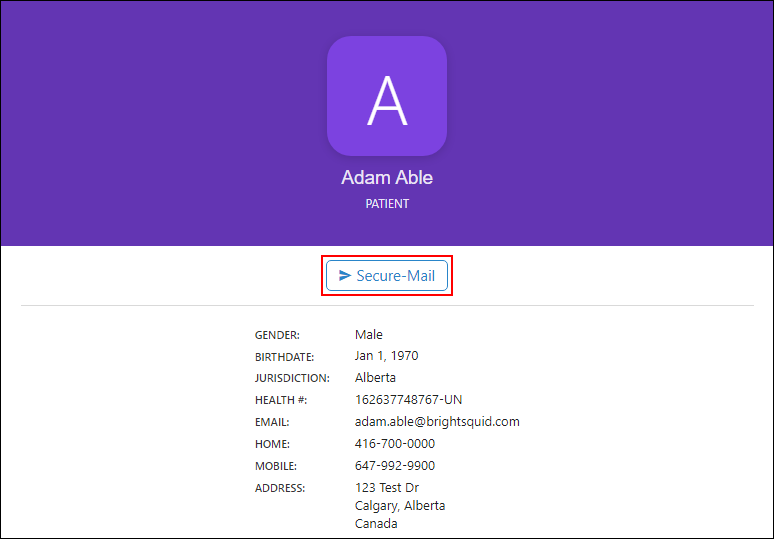Click the Secure-Mail button
The image size is (774, 539).
pyautogui.click(x=387, y=275)
